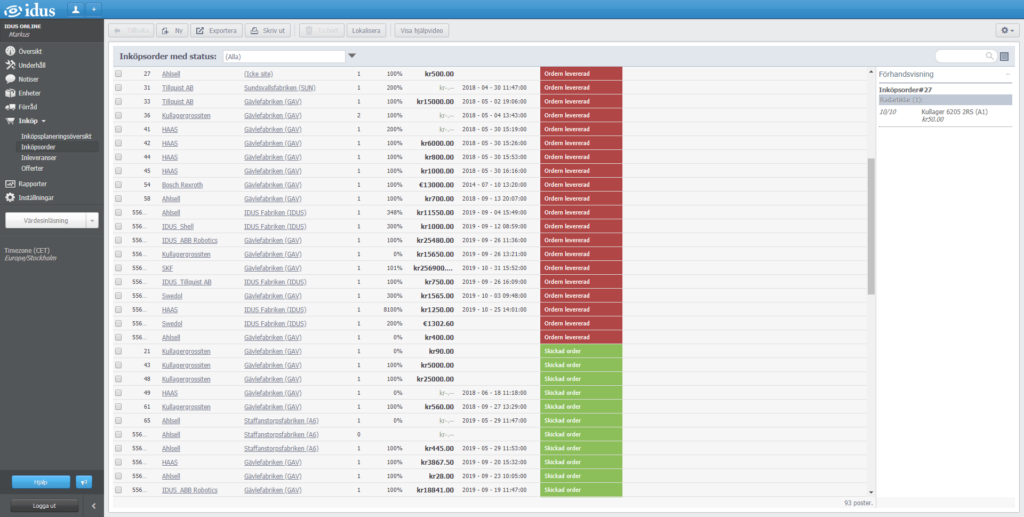The image size is (1024, 517).
Task: Select Inleveranser submenu item
Action: pos(39,157)
